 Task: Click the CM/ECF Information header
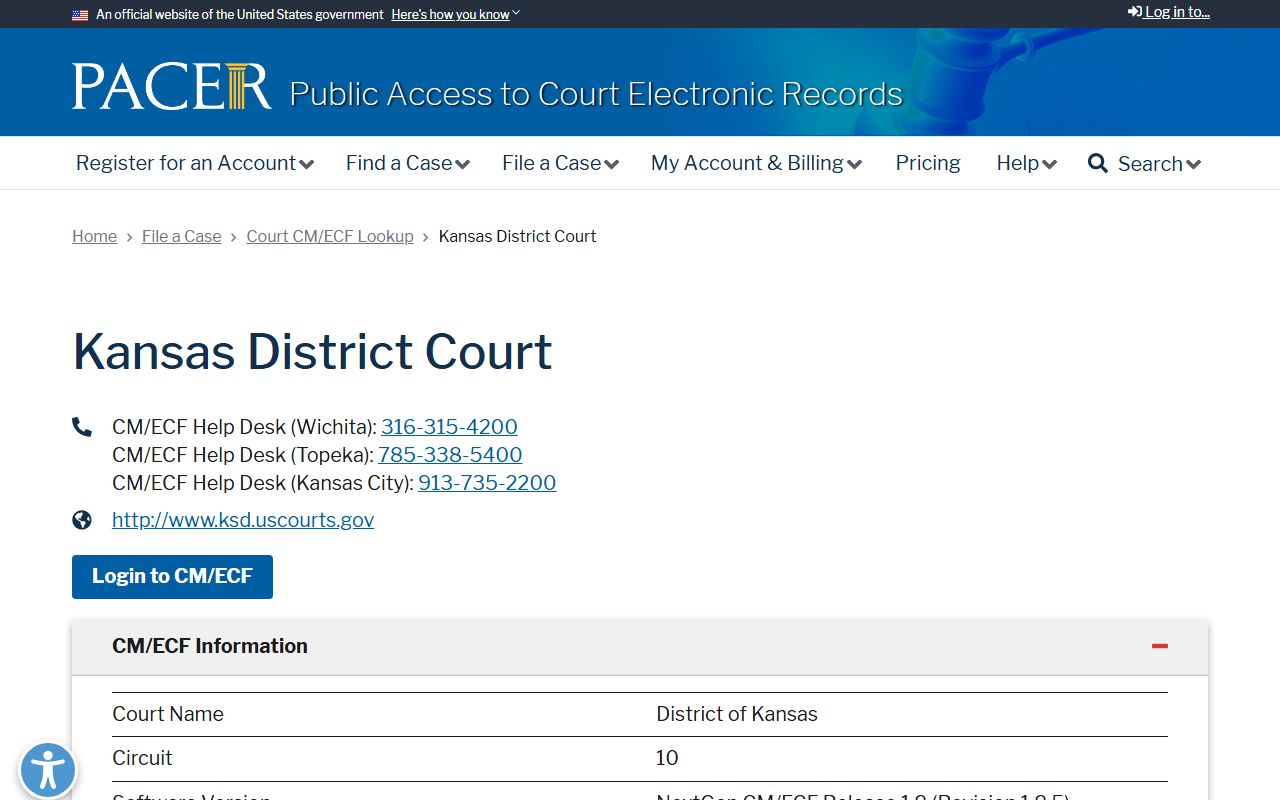[640, 646]
